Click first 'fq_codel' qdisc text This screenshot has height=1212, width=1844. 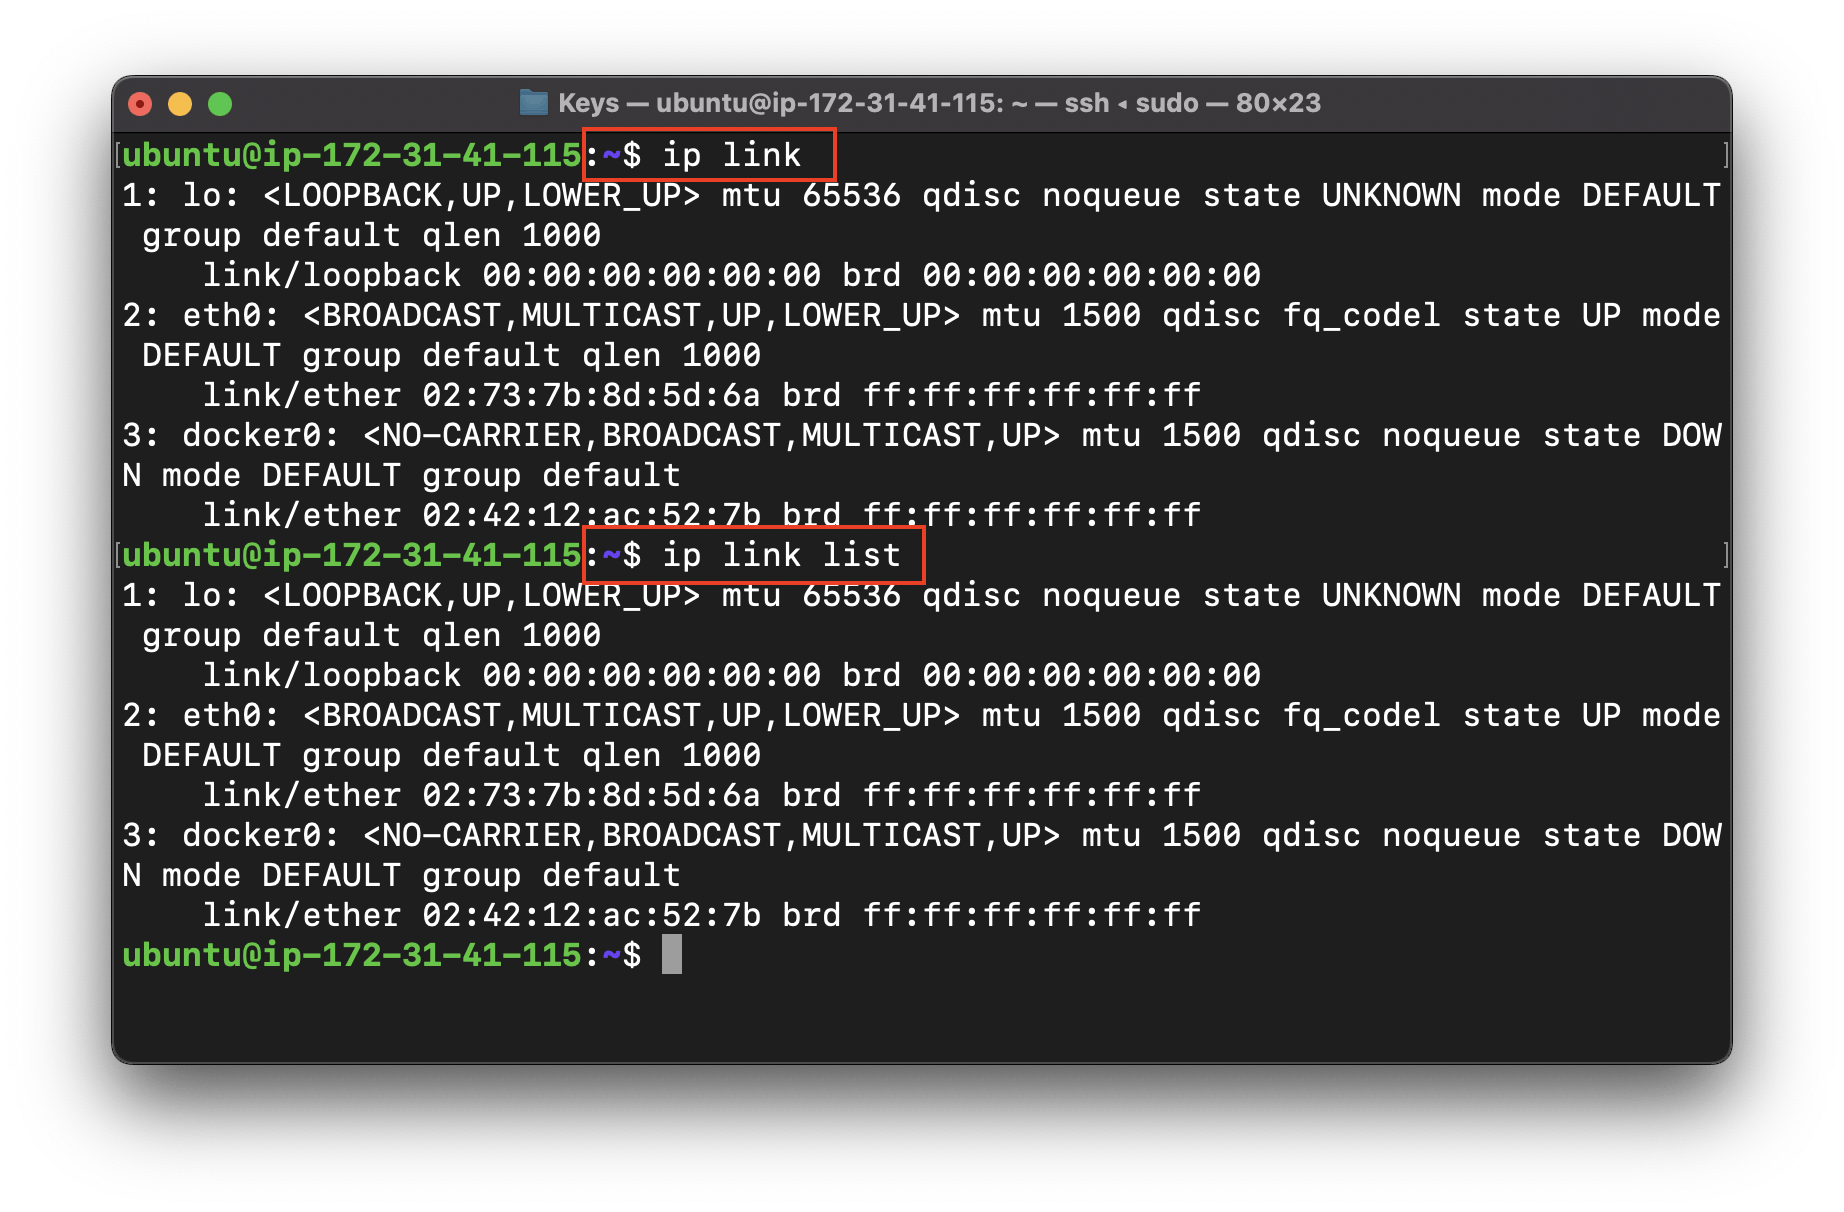(x=1362, y=315)
